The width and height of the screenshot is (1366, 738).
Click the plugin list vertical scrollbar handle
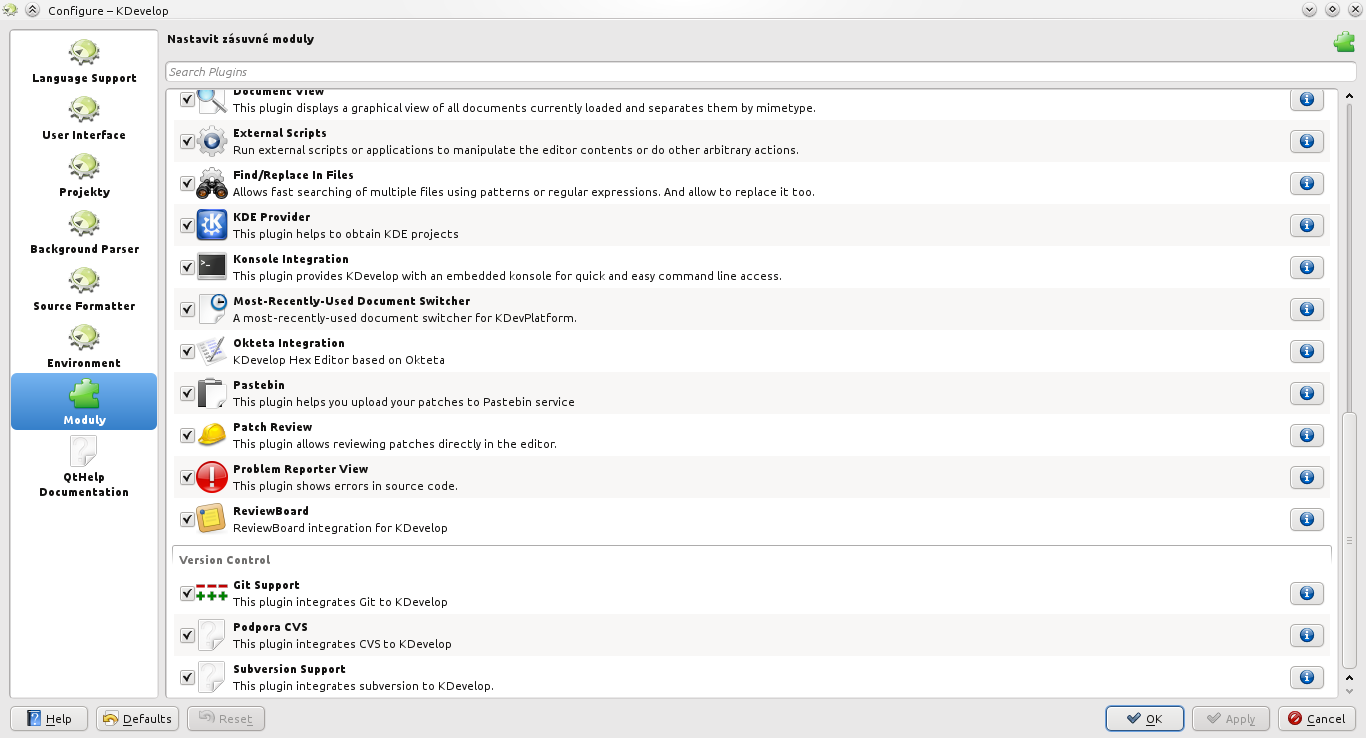[x=1349, y=540]
